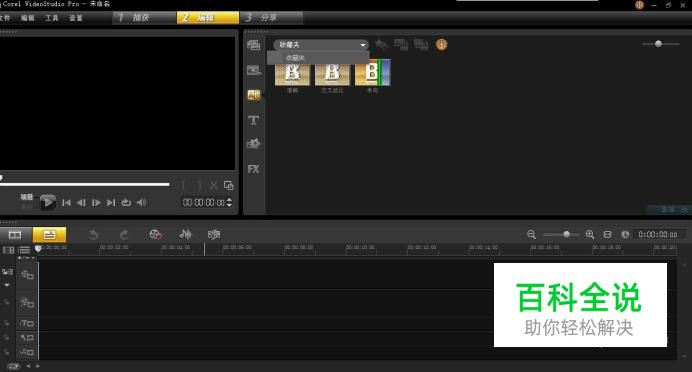692x372 pixels.
Task: Set mark-out bracket
Action: click(199, 185)
